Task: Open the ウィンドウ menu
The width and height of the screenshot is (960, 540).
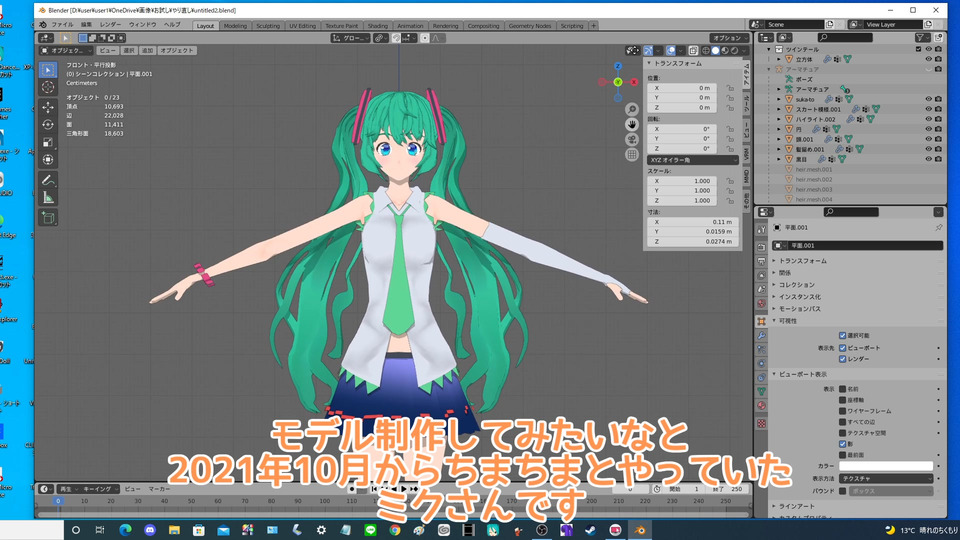Action: pyautogui.click(x=143, y=24)
